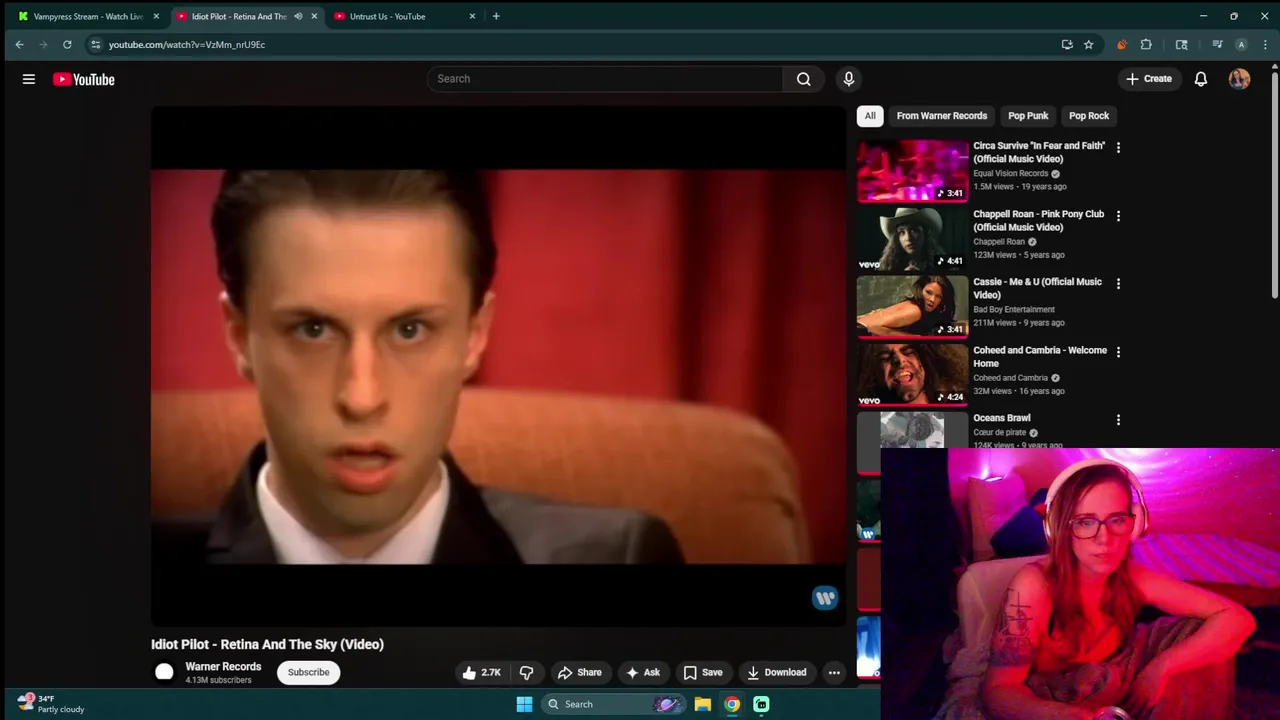Open File Explorer from the taskbar

click(x=703, y=704)
